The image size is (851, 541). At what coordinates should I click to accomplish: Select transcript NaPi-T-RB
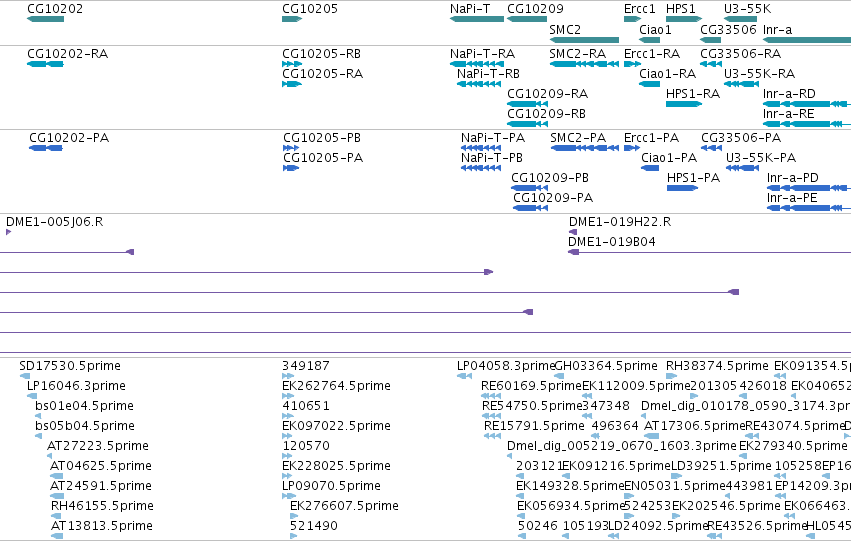[x=488, y=74]
